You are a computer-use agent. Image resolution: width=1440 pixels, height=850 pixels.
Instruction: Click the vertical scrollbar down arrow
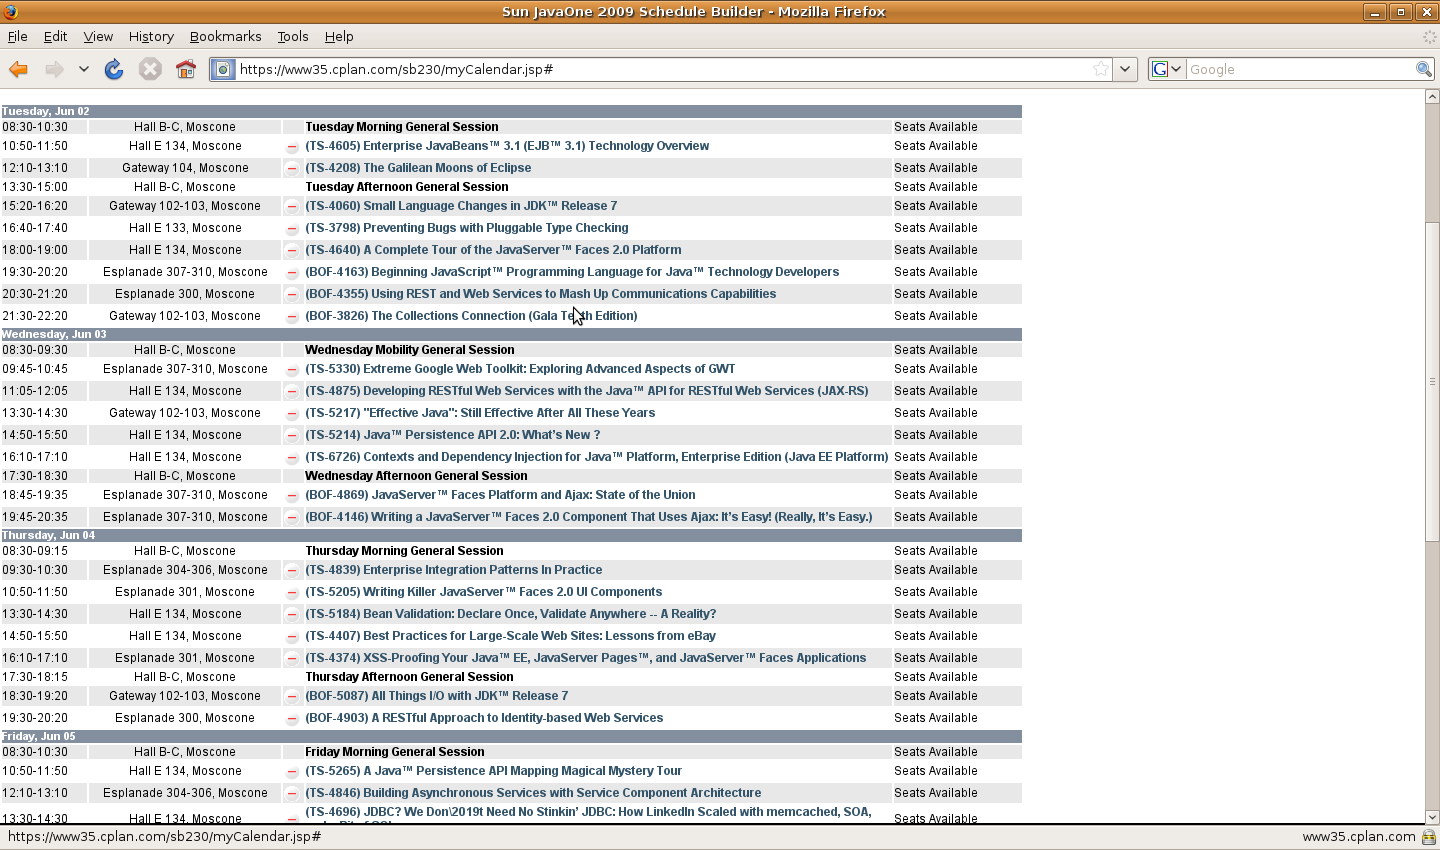point(1432,816)
